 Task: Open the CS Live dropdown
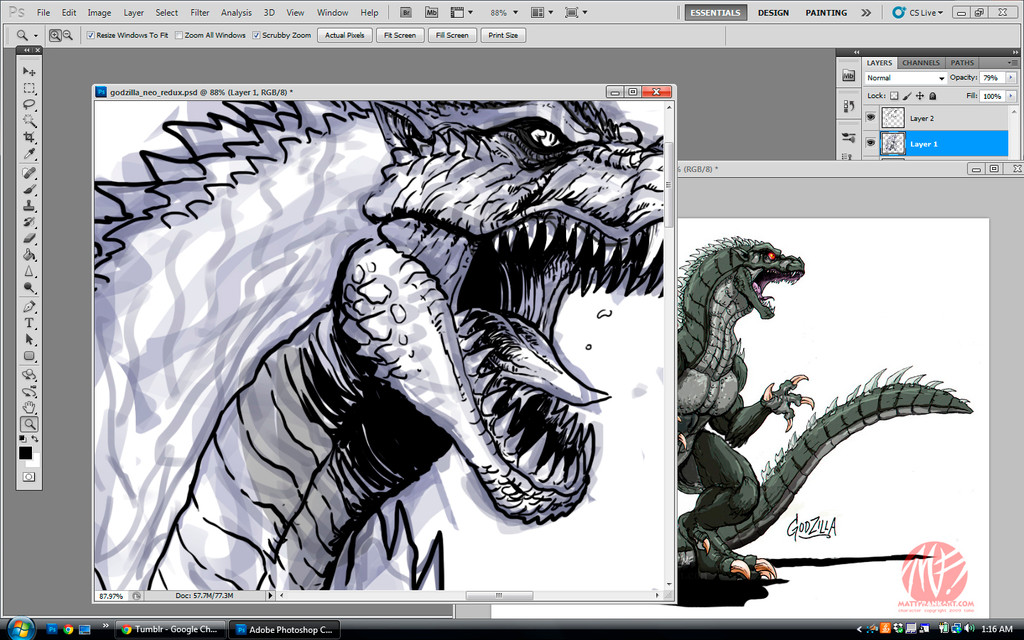pyautogui.click(x=918, y=12)
